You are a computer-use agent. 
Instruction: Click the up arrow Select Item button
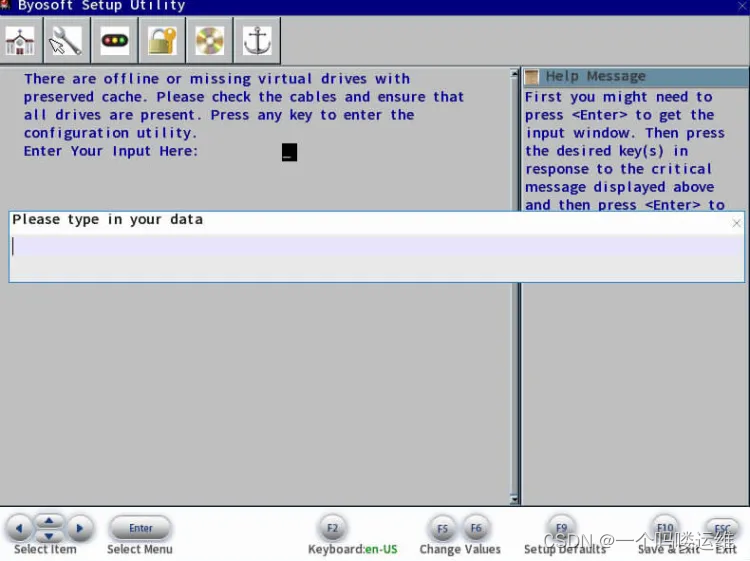49,520
